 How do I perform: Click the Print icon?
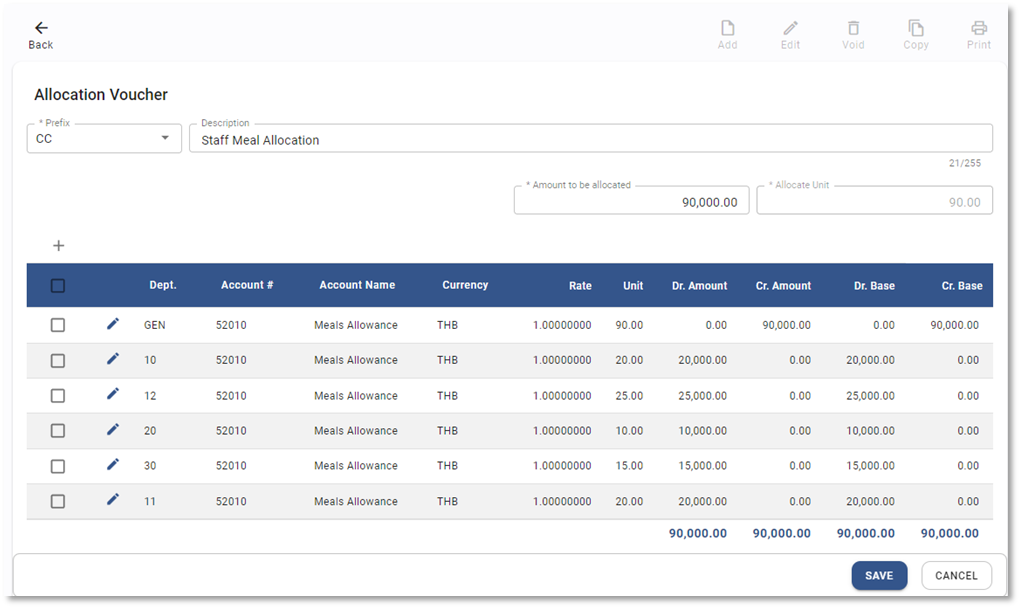979,29
